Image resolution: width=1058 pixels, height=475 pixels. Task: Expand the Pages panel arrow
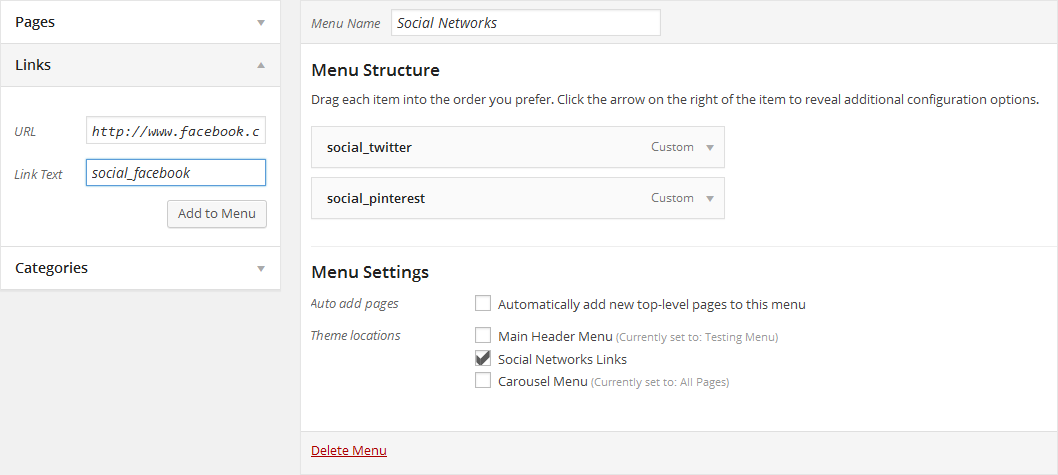click(261, 22)
